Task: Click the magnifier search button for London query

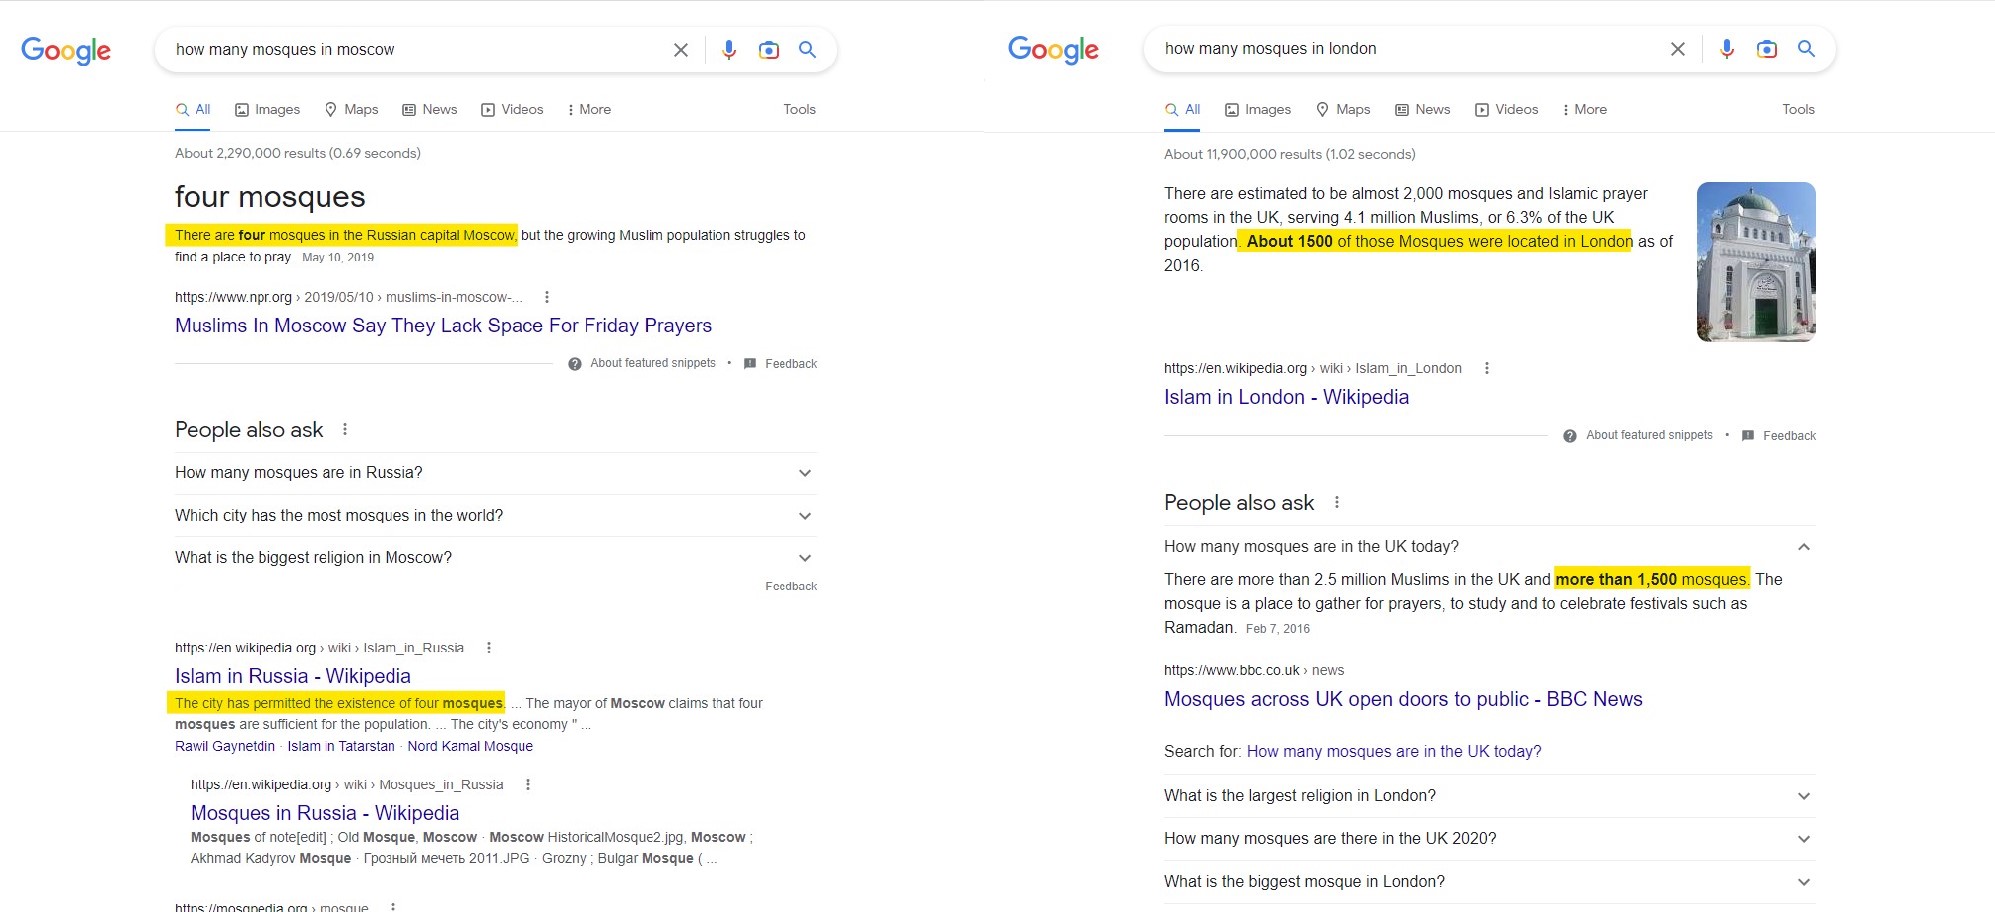Action: pyautogui.click(x=1806, y=49)
